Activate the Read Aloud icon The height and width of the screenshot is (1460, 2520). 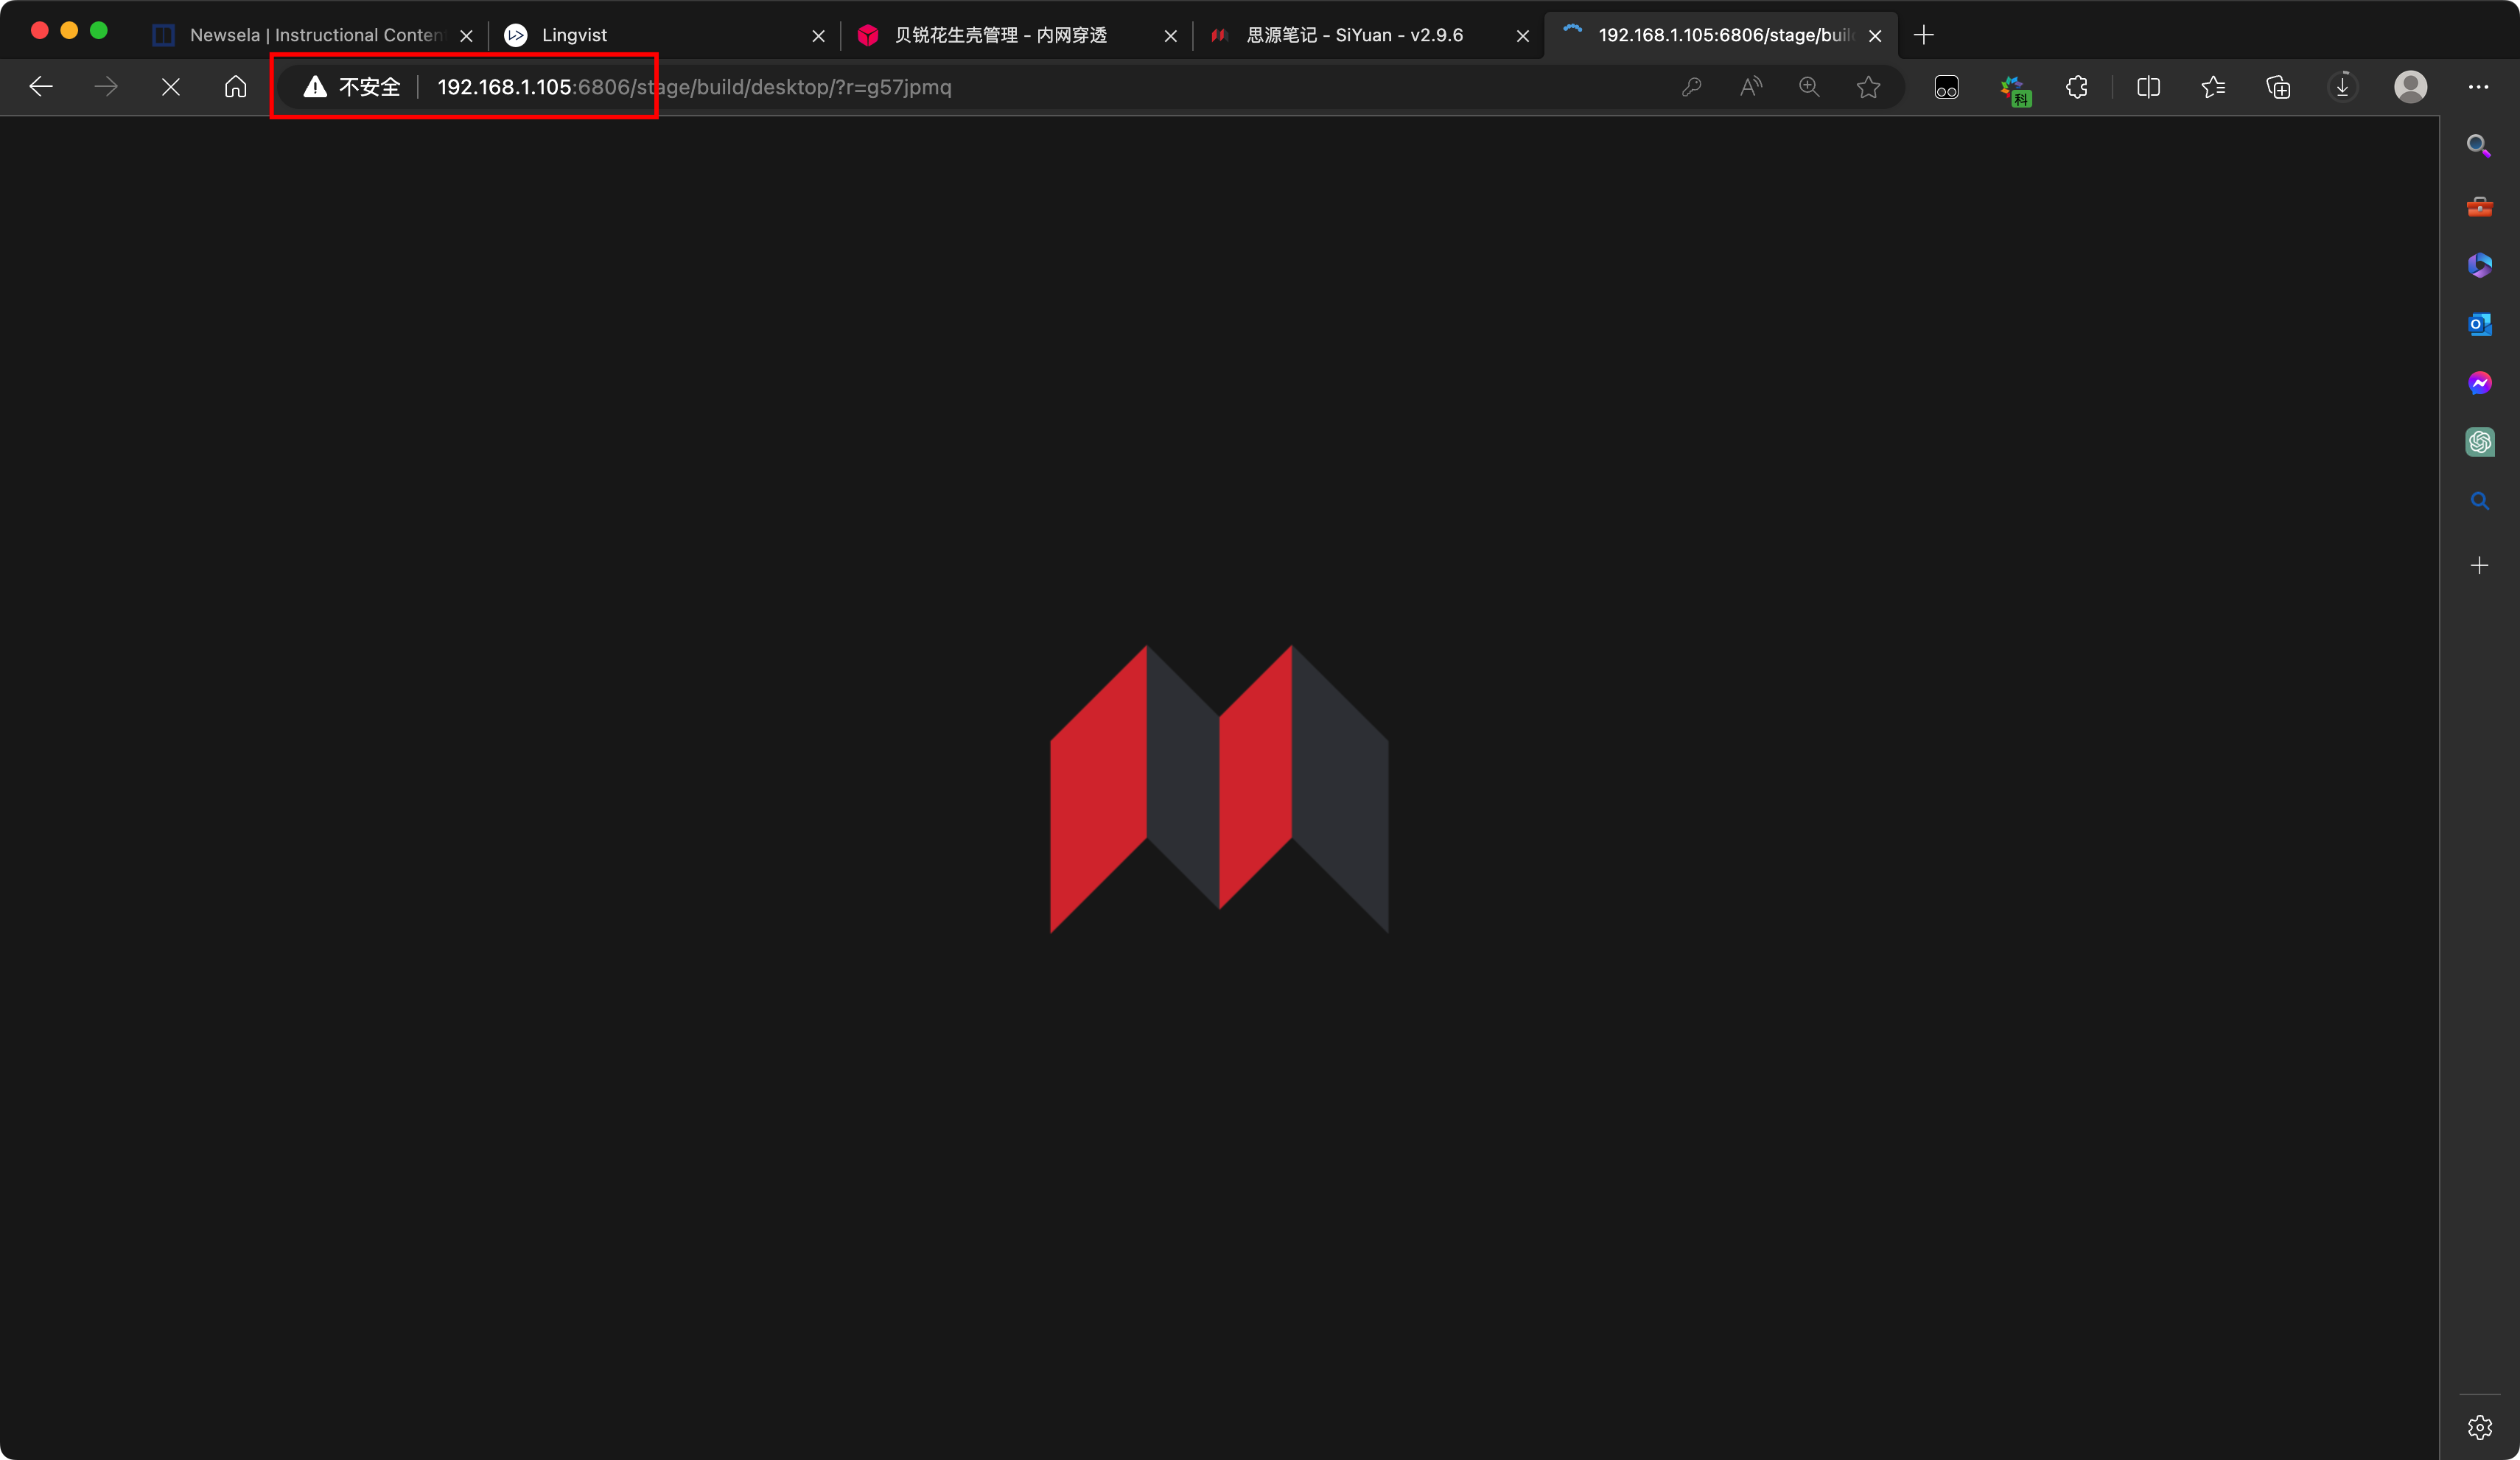pyautogui.click(x=1750, y=87)
